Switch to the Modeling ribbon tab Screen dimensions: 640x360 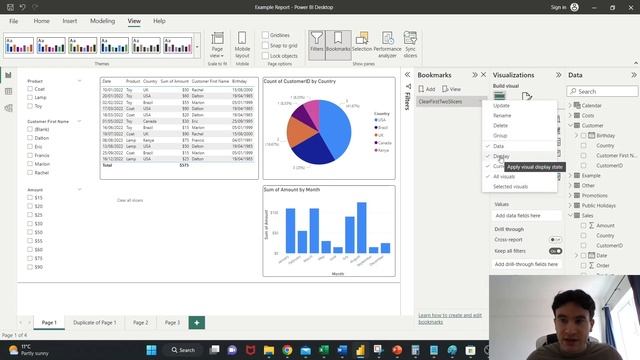click(102, 21)
